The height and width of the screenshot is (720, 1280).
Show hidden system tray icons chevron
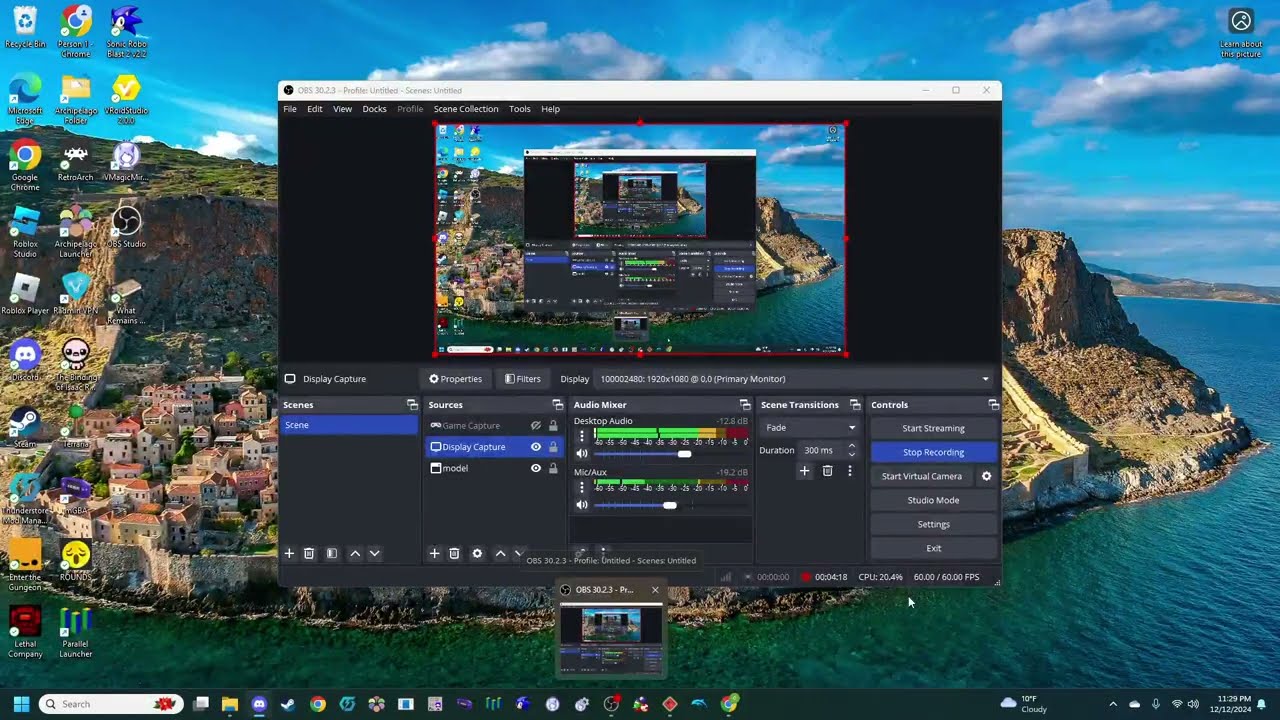tap(1113, 704)
